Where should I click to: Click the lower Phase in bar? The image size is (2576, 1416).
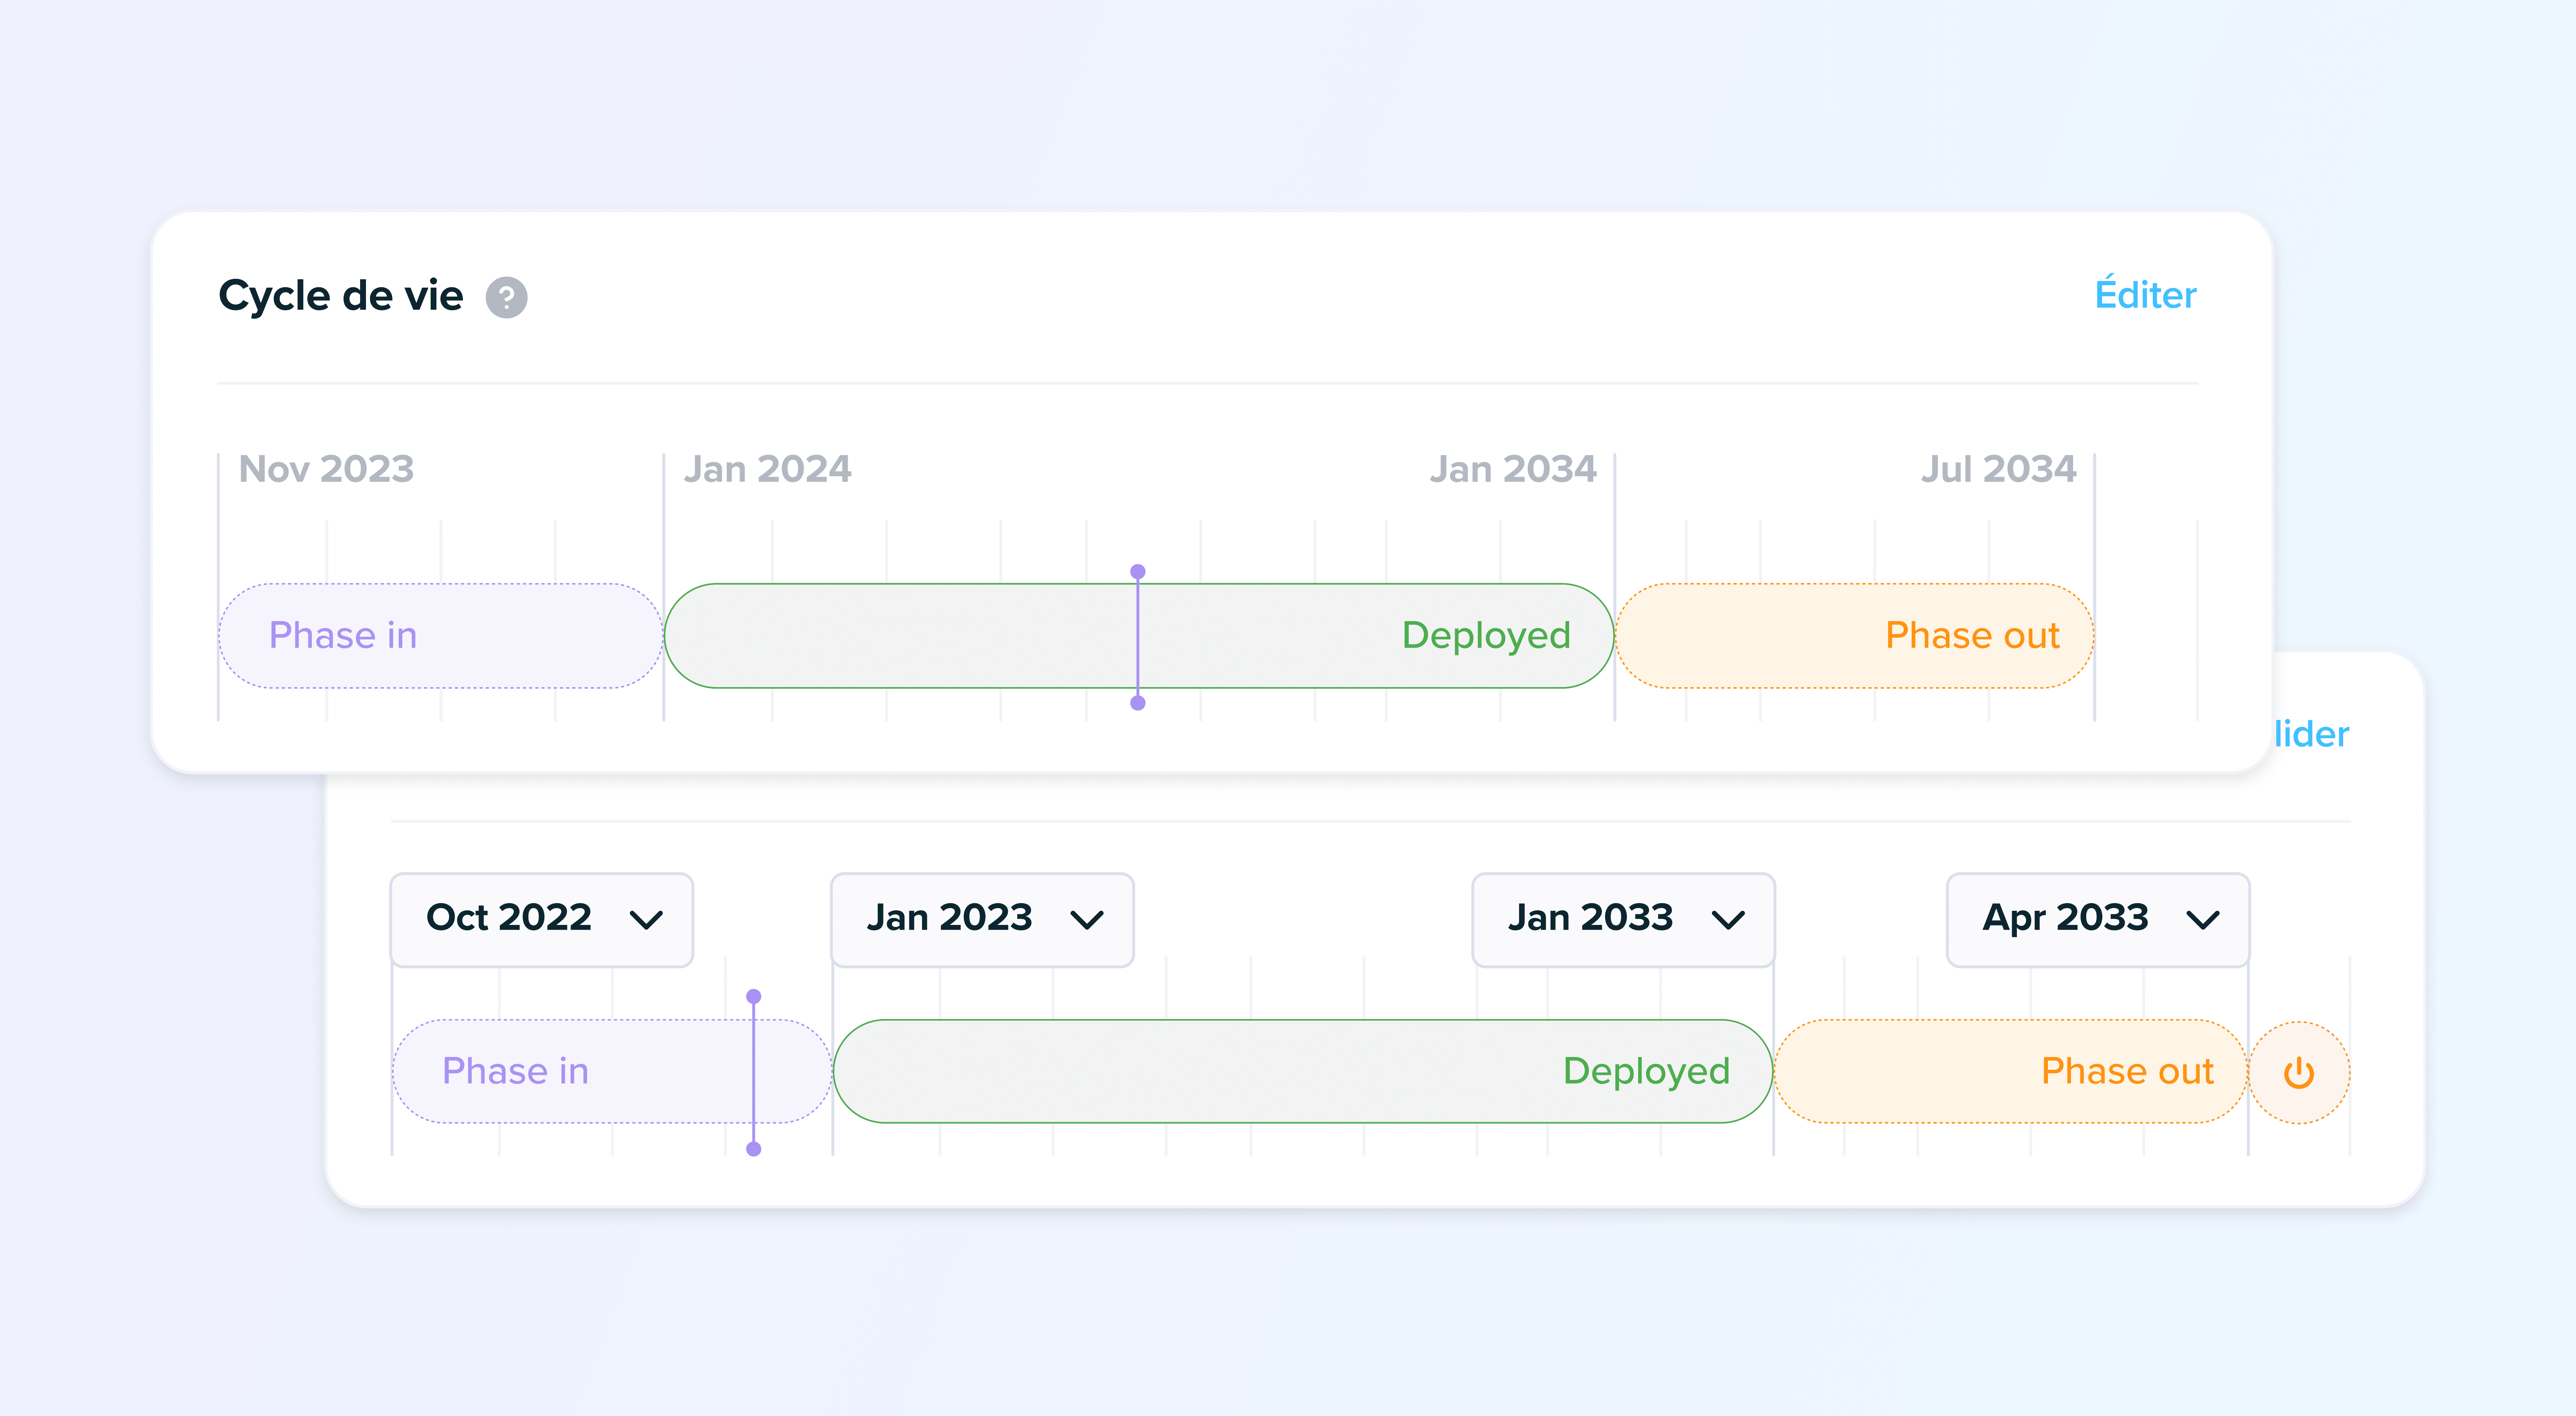580,1071
